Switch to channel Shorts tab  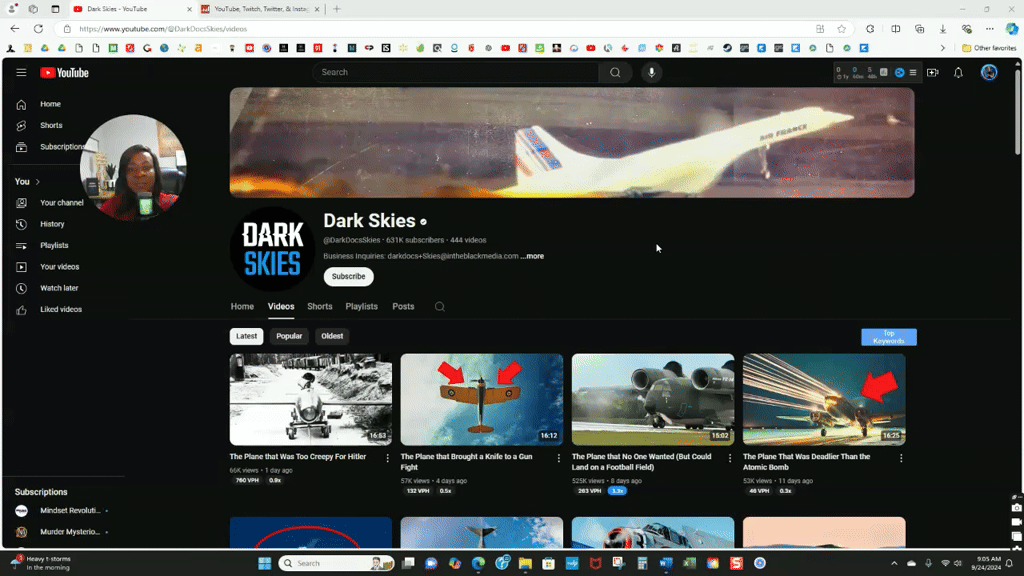319,306
